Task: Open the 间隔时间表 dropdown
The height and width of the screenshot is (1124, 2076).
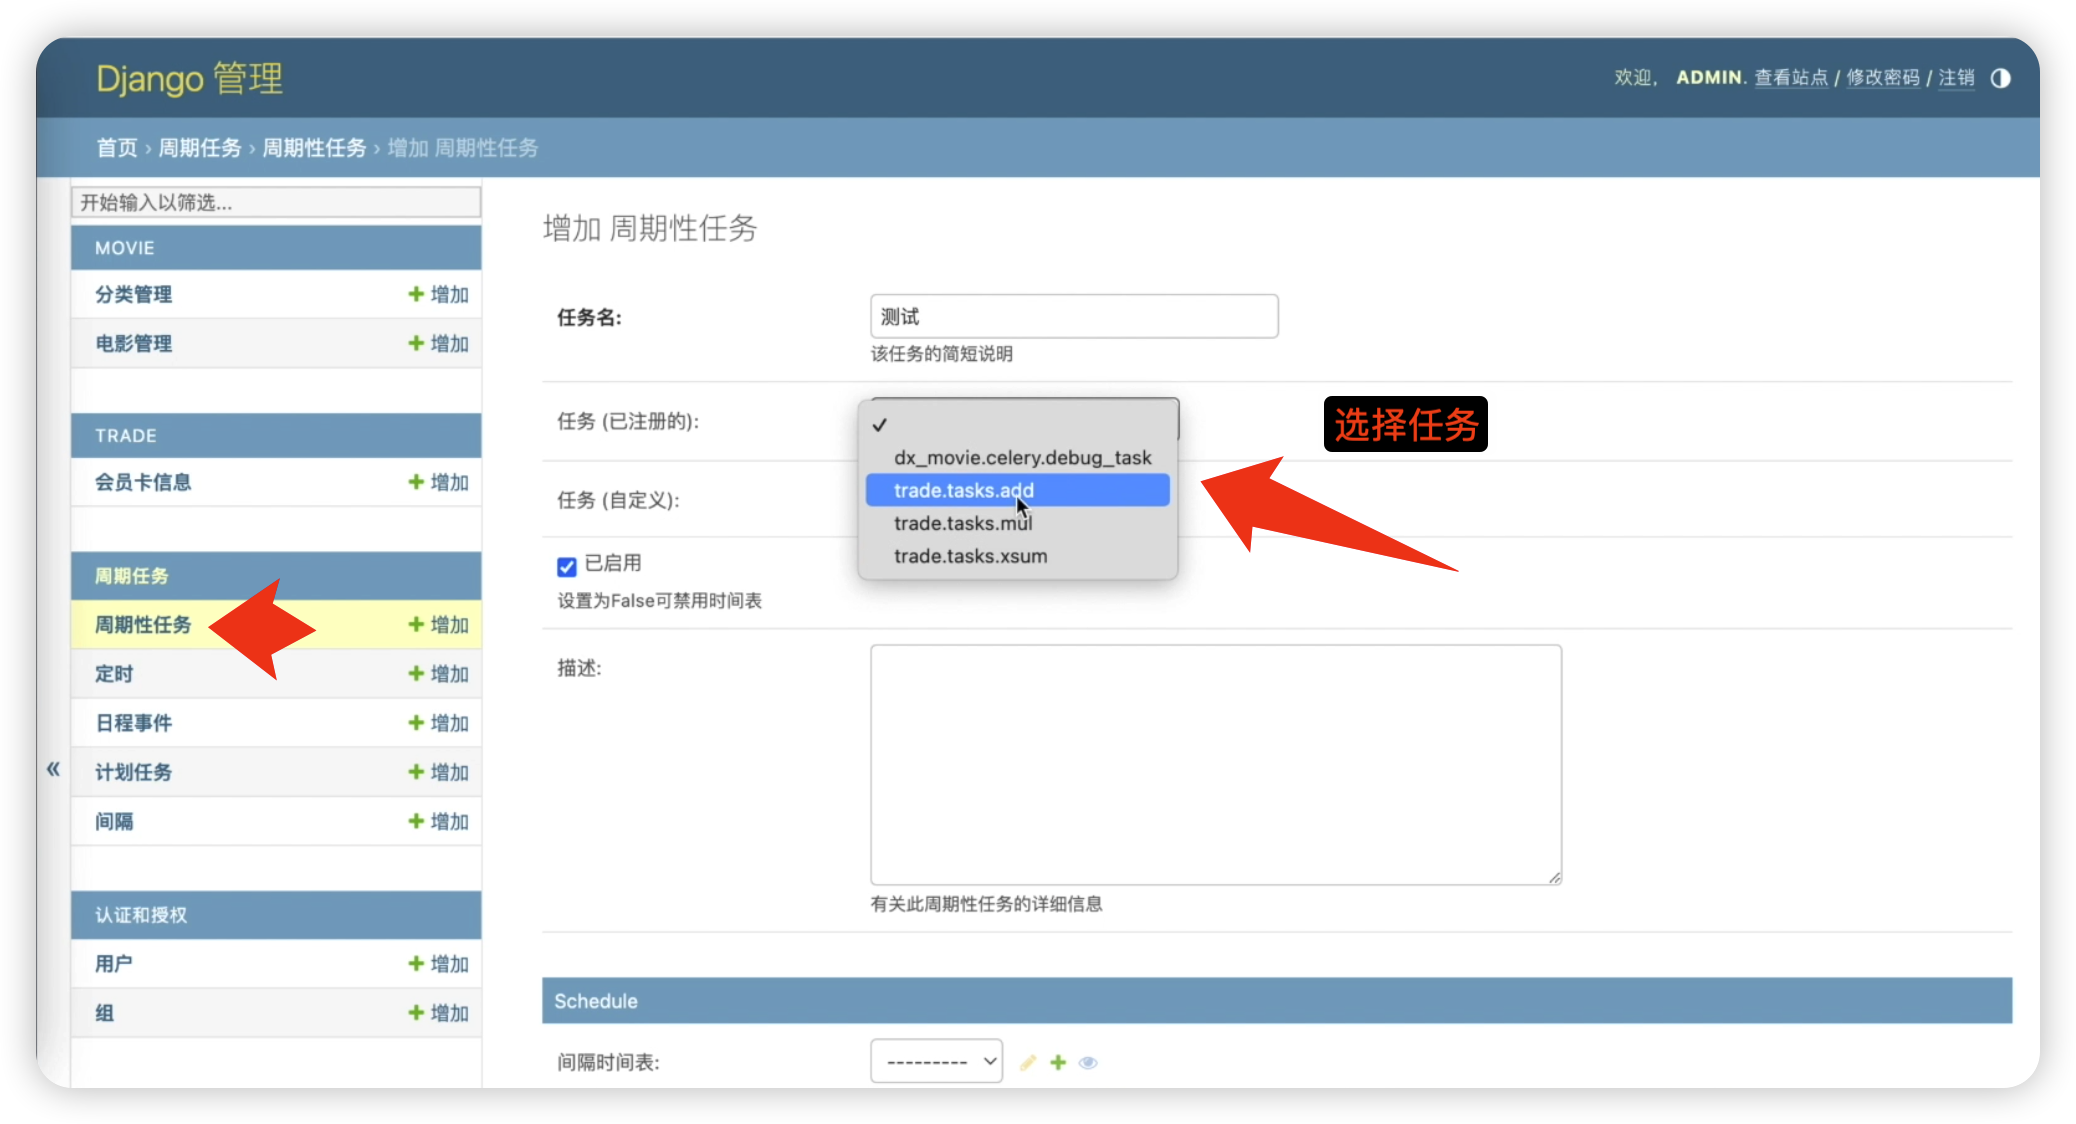Action: [936, 1061]
